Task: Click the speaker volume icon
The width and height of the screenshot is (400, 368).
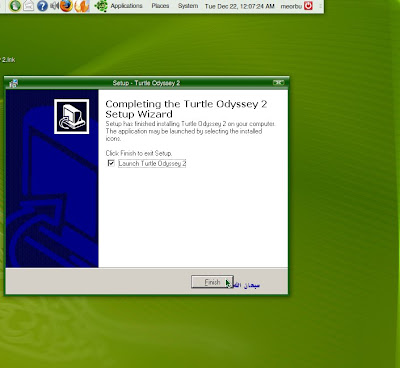Action: point(54,6)
